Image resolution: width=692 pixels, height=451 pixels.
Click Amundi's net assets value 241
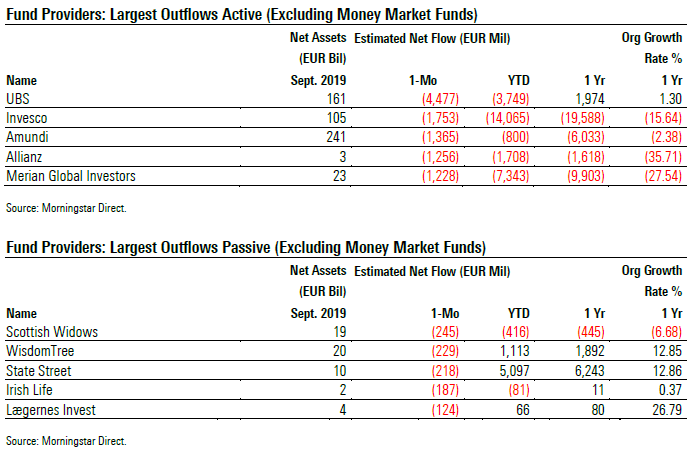[x=331, y=136]
